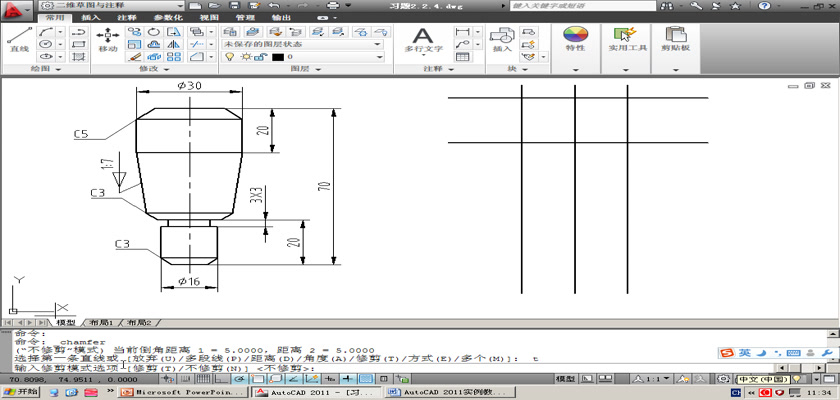Open the 剪贴板 (Clipboard) panel
Image resolution: width=840 pixels, height=400 pixels.
point(675,39)
